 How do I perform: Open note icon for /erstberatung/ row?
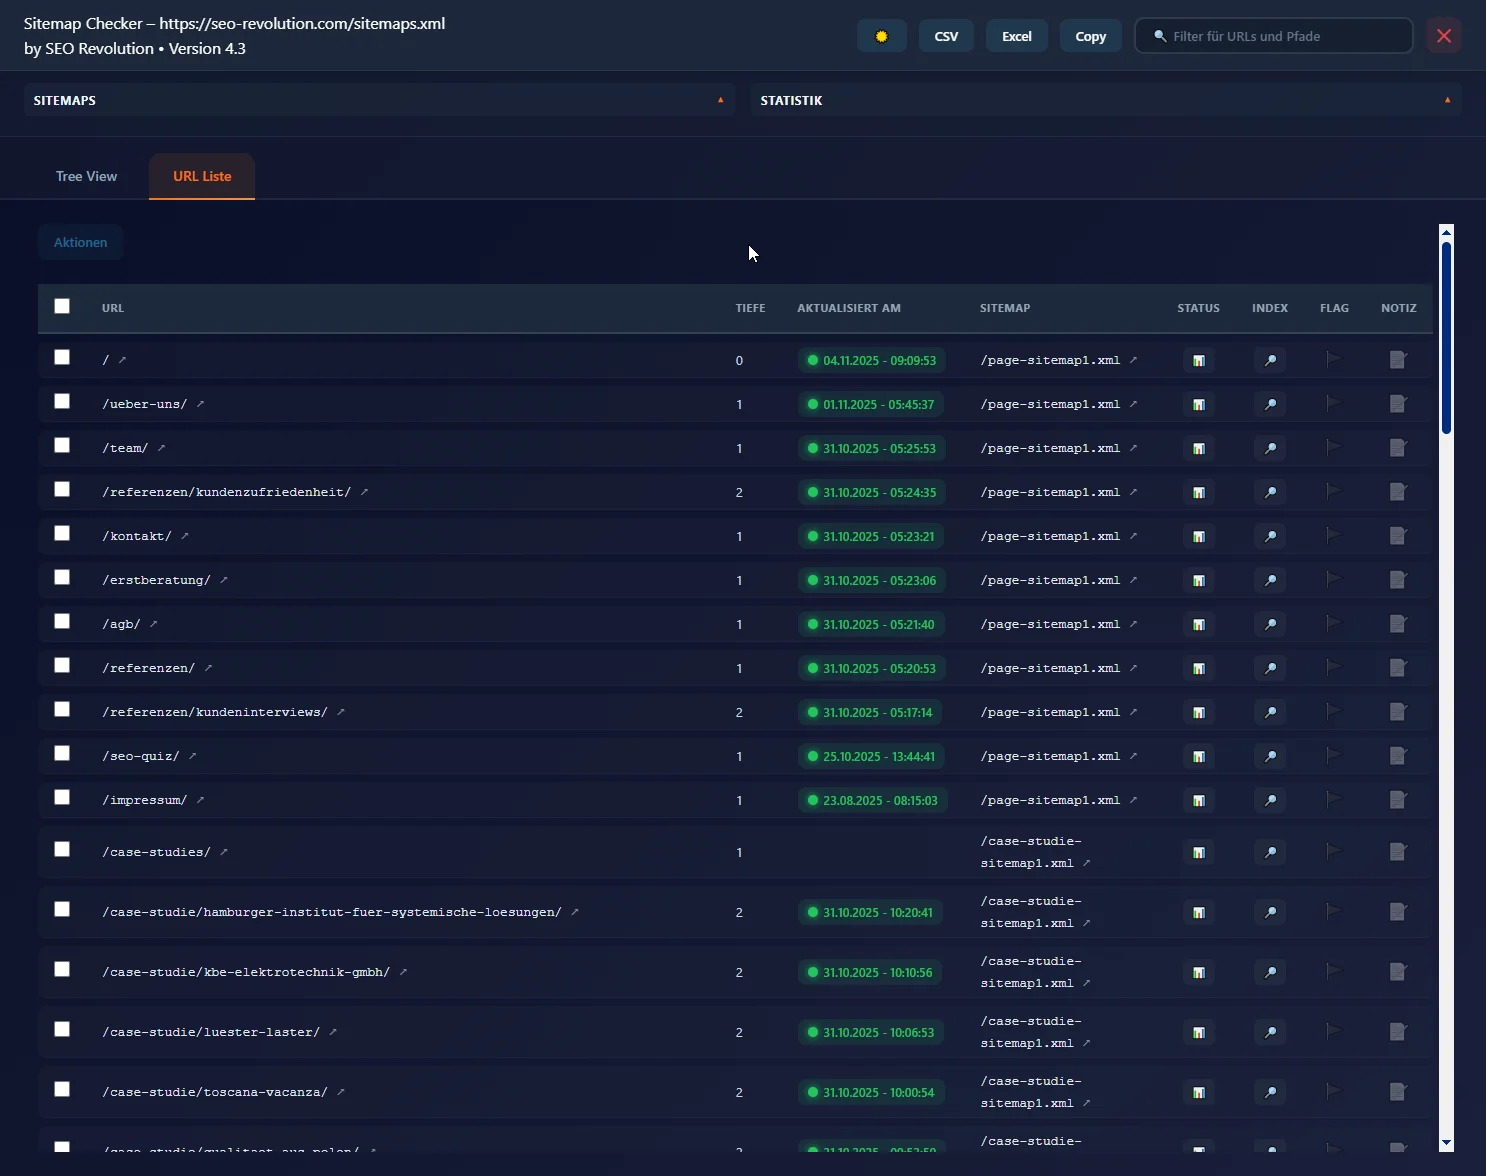[x=1398, y=580]
